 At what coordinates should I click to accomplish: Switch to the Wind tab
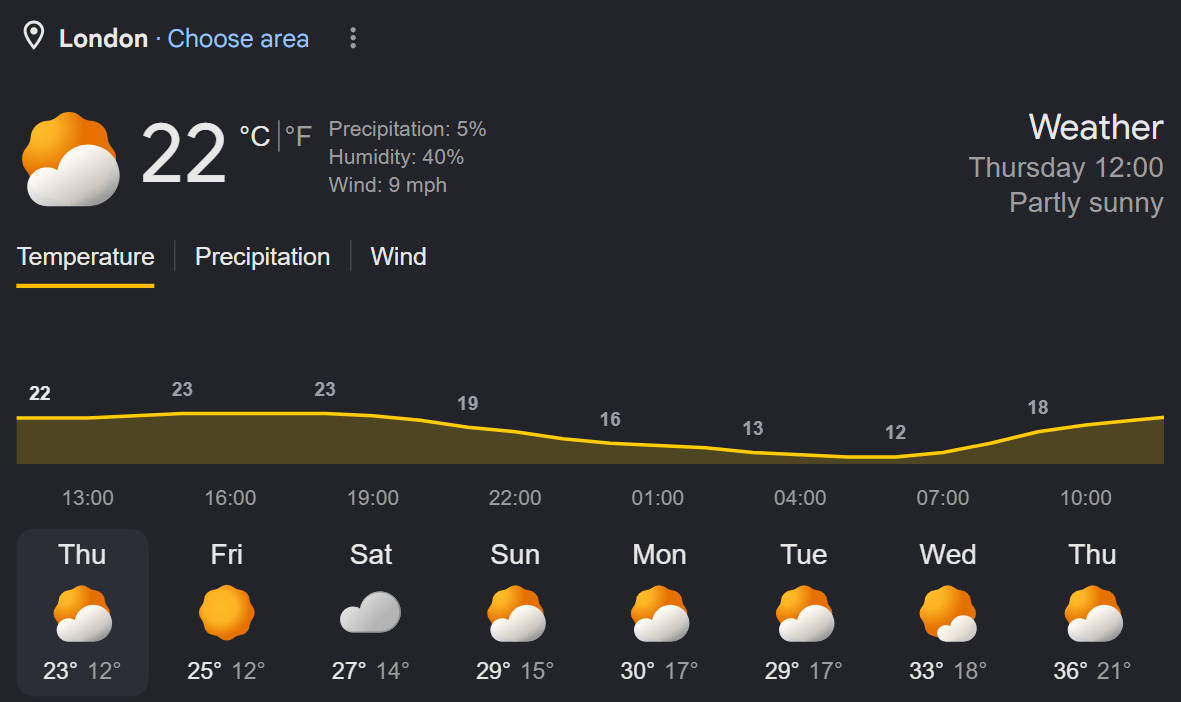tap(398, 257)
